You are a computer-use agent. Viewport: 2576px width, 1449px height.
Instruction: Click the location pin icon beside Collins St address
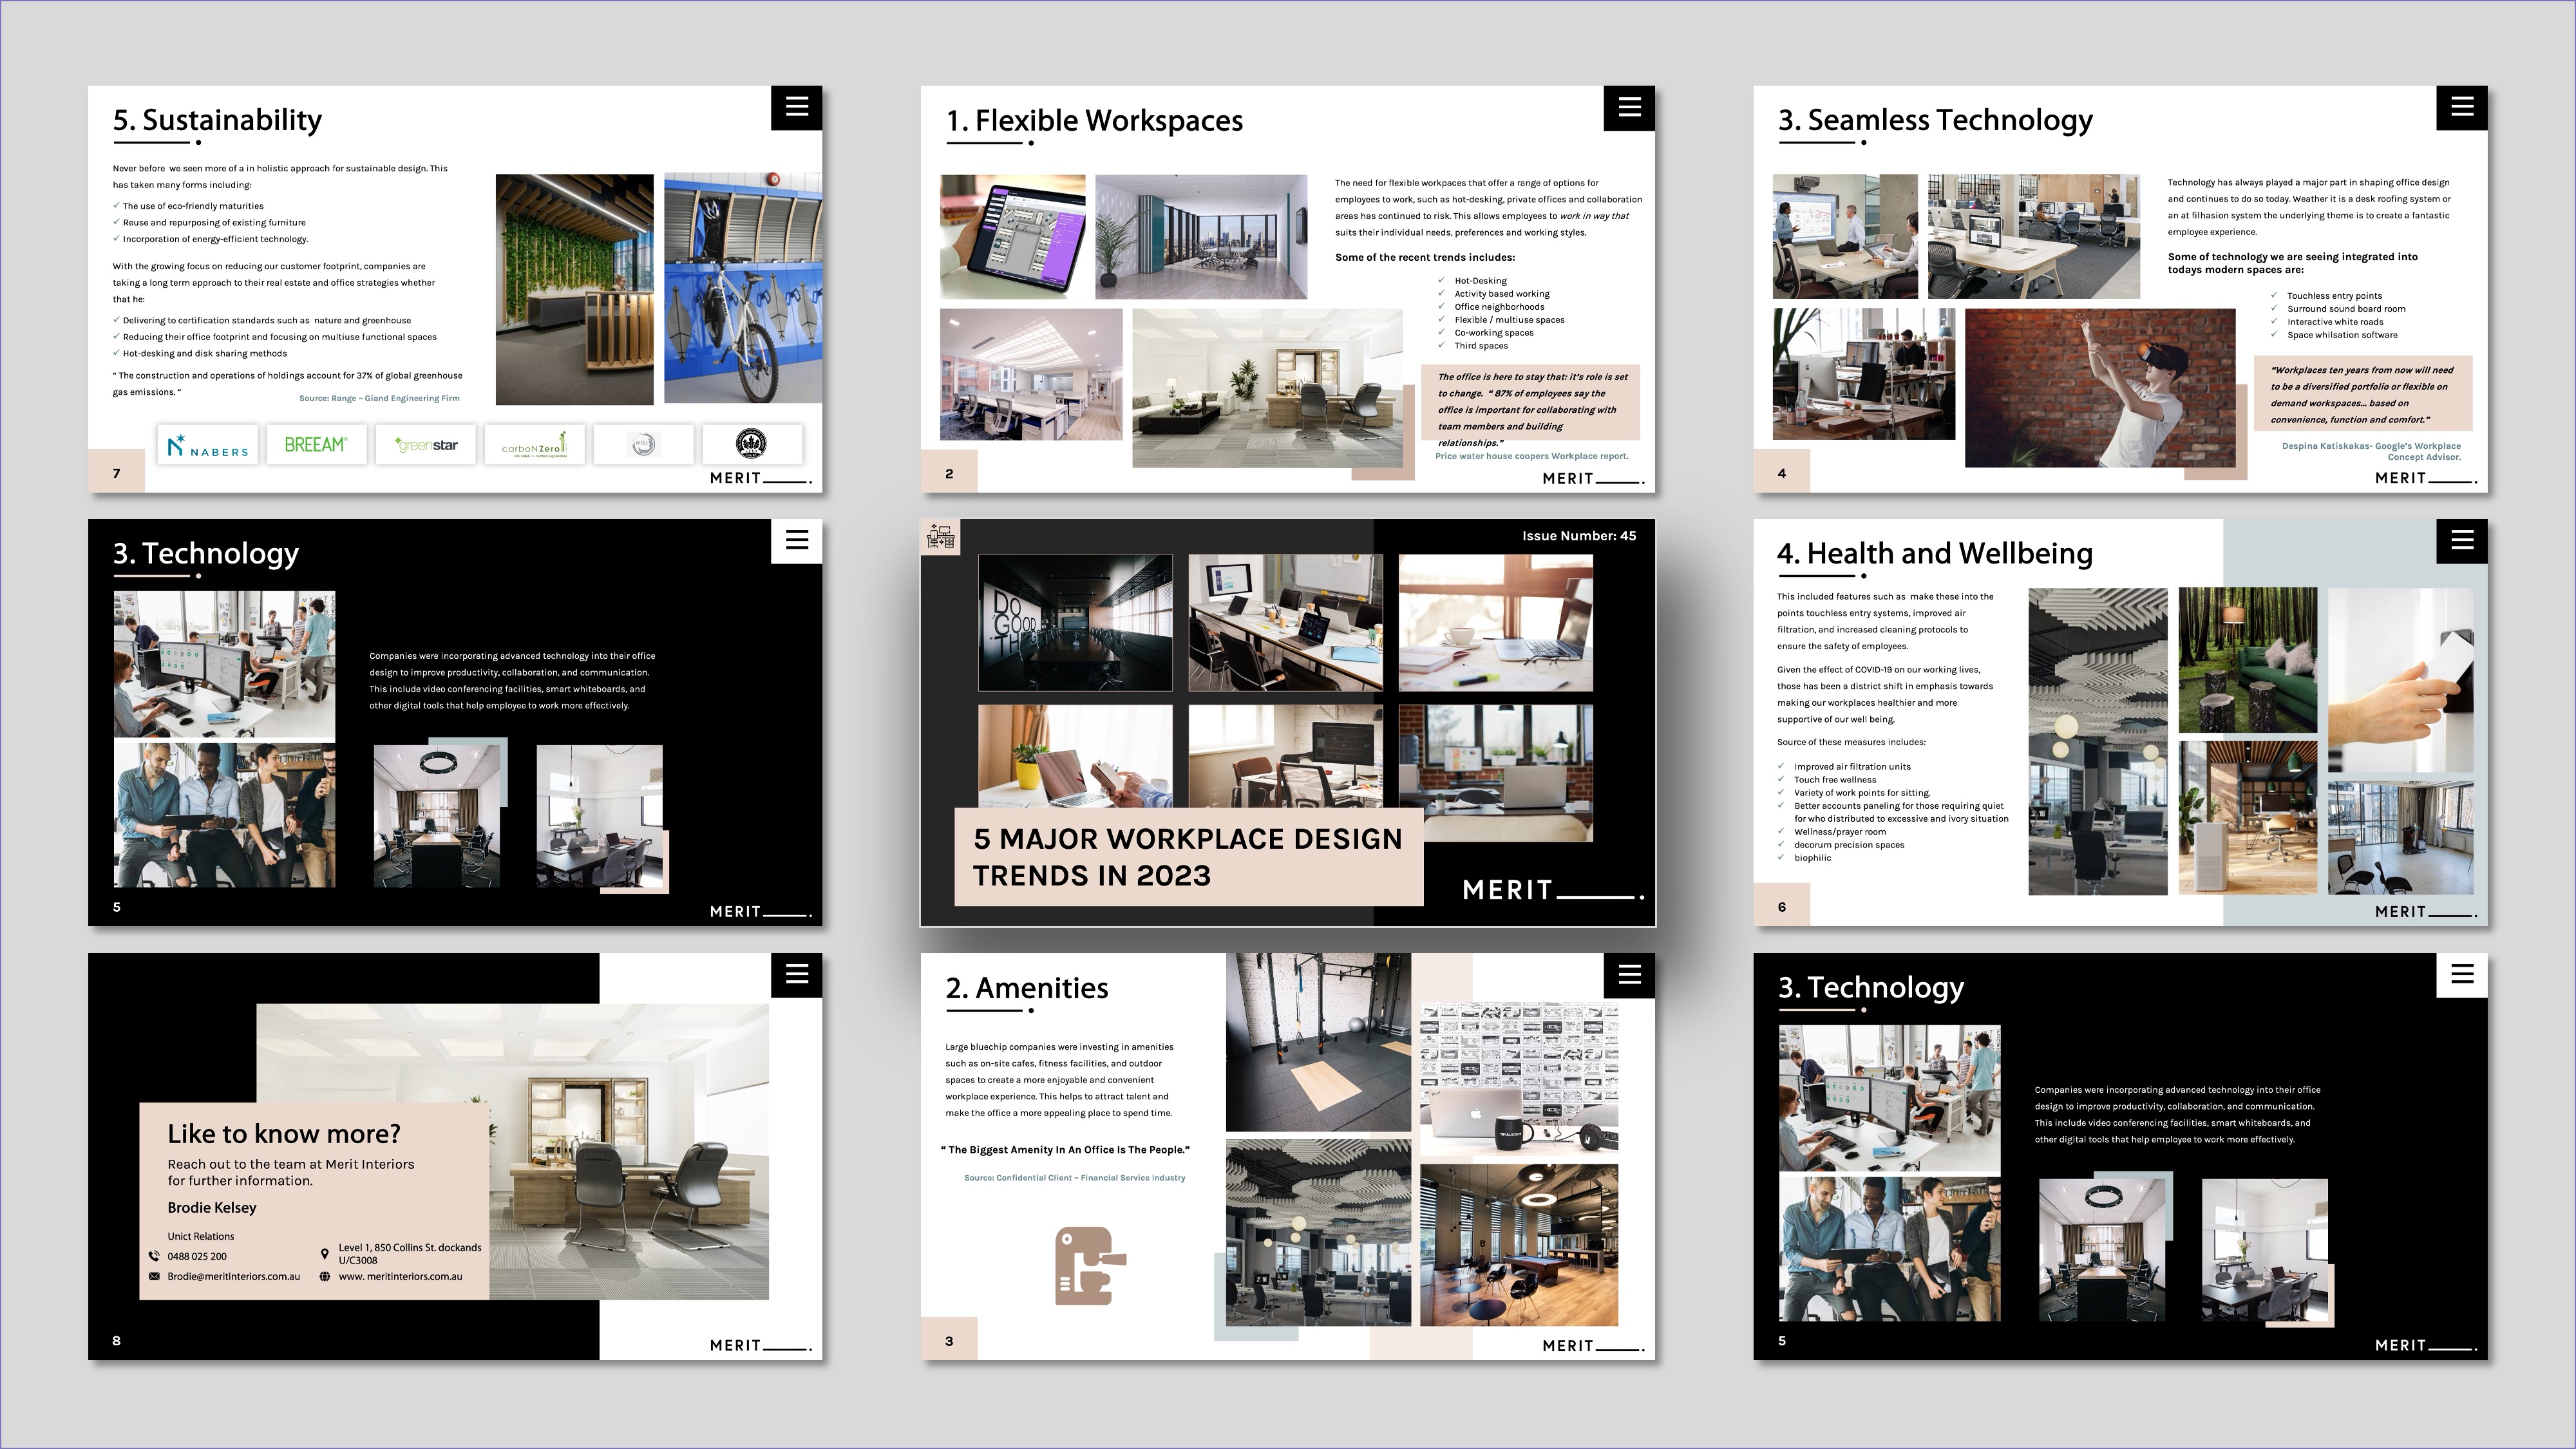point(325,1254)
